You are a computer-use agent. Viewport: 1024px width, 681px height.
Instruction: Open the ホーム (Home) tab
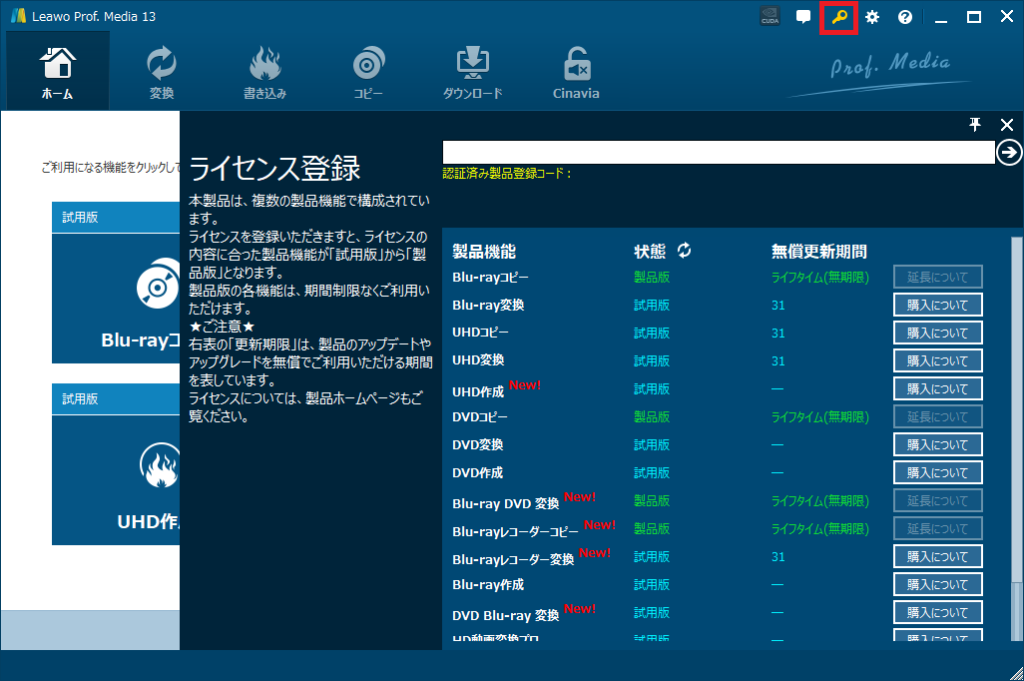point(57,72)
